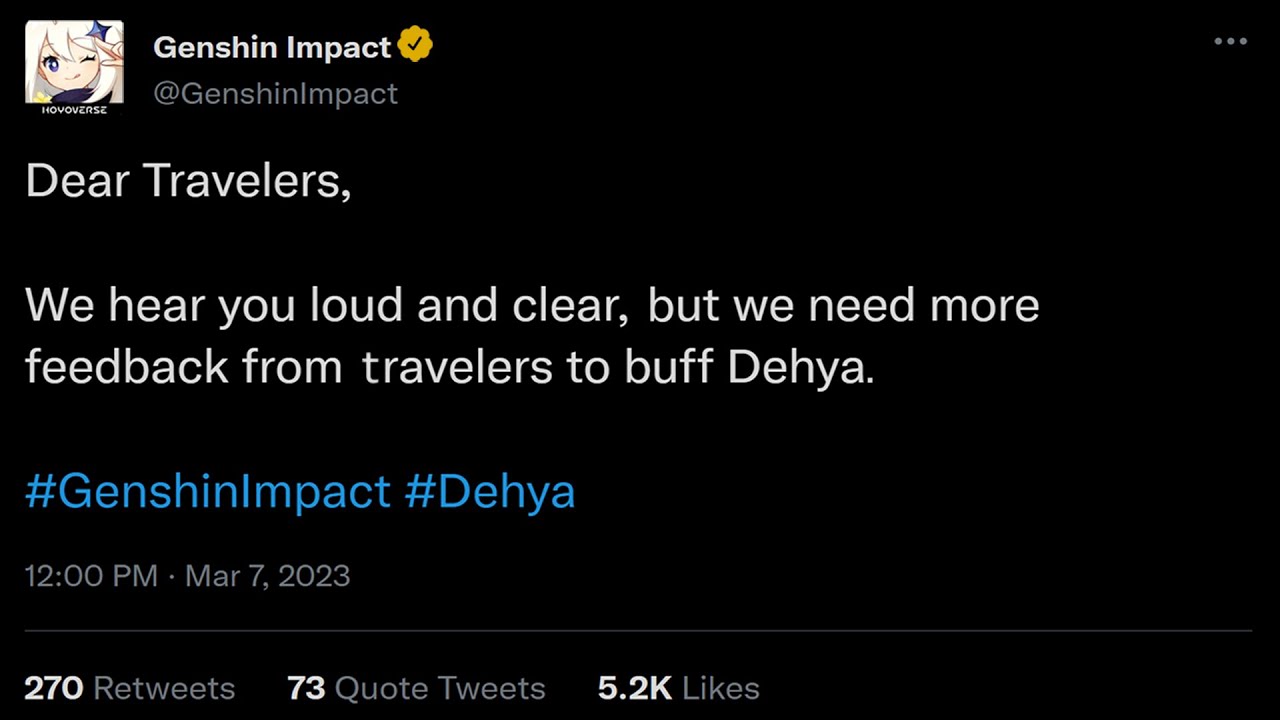This screenshot has height=720, width=1280.
Task: Click the 270 retweet count
Action: tap(54, 688)
